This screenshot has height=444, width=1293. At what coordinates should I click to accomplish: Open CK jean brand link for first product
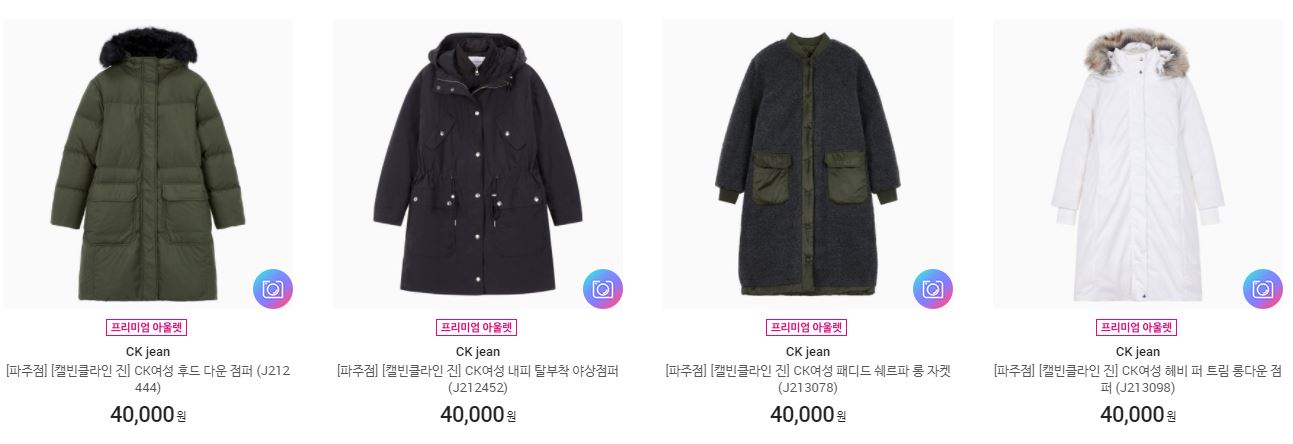coord(148,351)
